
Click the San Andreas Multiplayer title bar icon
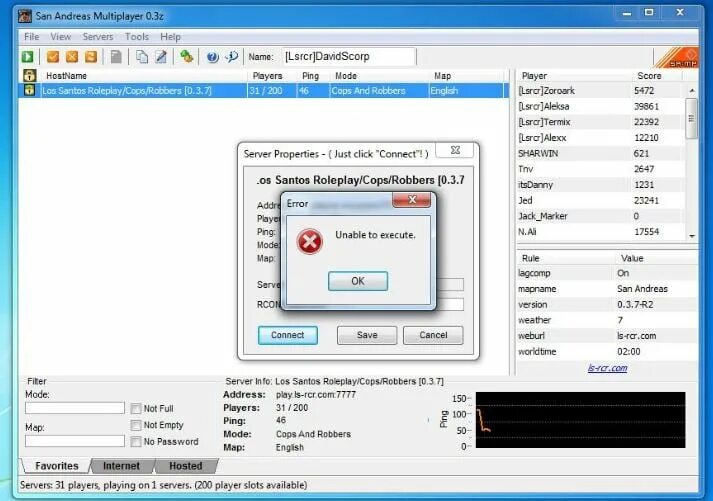(25, 16)
